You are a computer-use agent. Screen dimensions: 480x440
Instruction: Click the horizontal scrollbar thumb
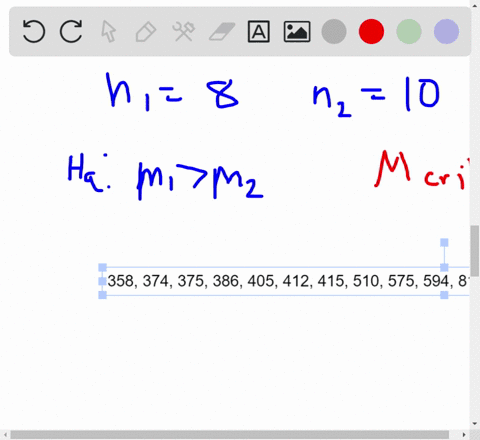click(x=229, y=435)
